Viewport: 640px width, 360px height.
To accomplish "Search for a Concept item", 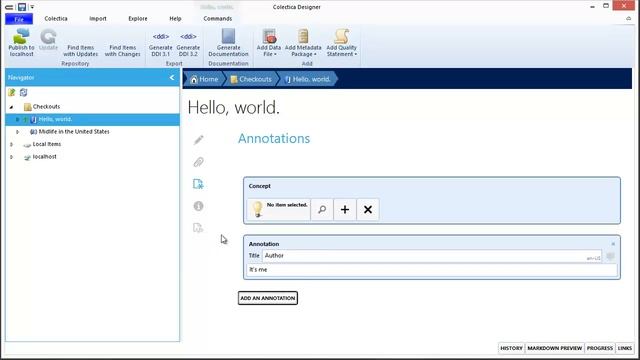I will point(322,209).
